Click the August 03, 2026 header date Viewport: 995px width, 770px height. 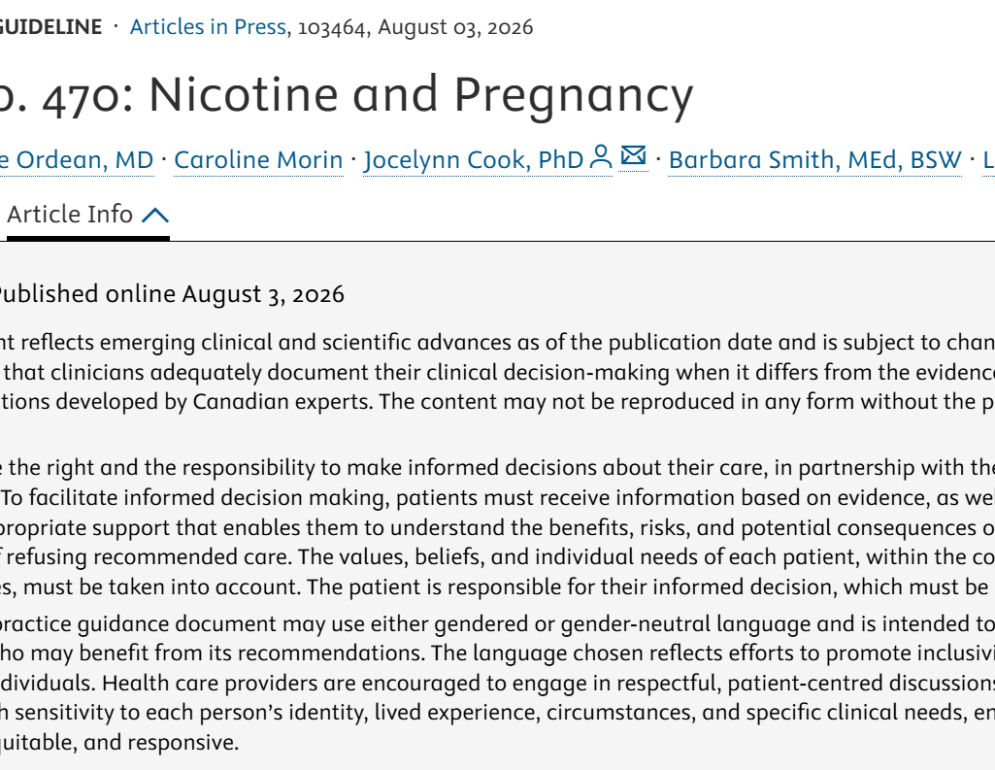455,28
